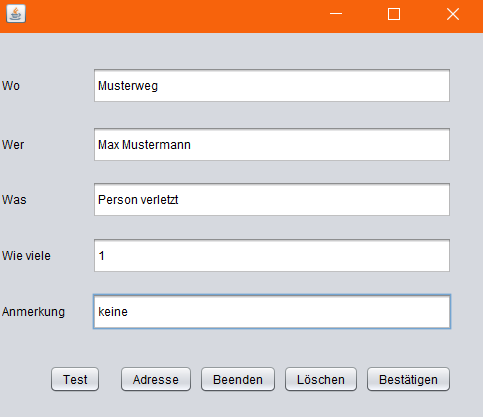Screen dimensions: 483x417
Task: Click the Was label
Action: pyautogui.click(x=14, y=200)
